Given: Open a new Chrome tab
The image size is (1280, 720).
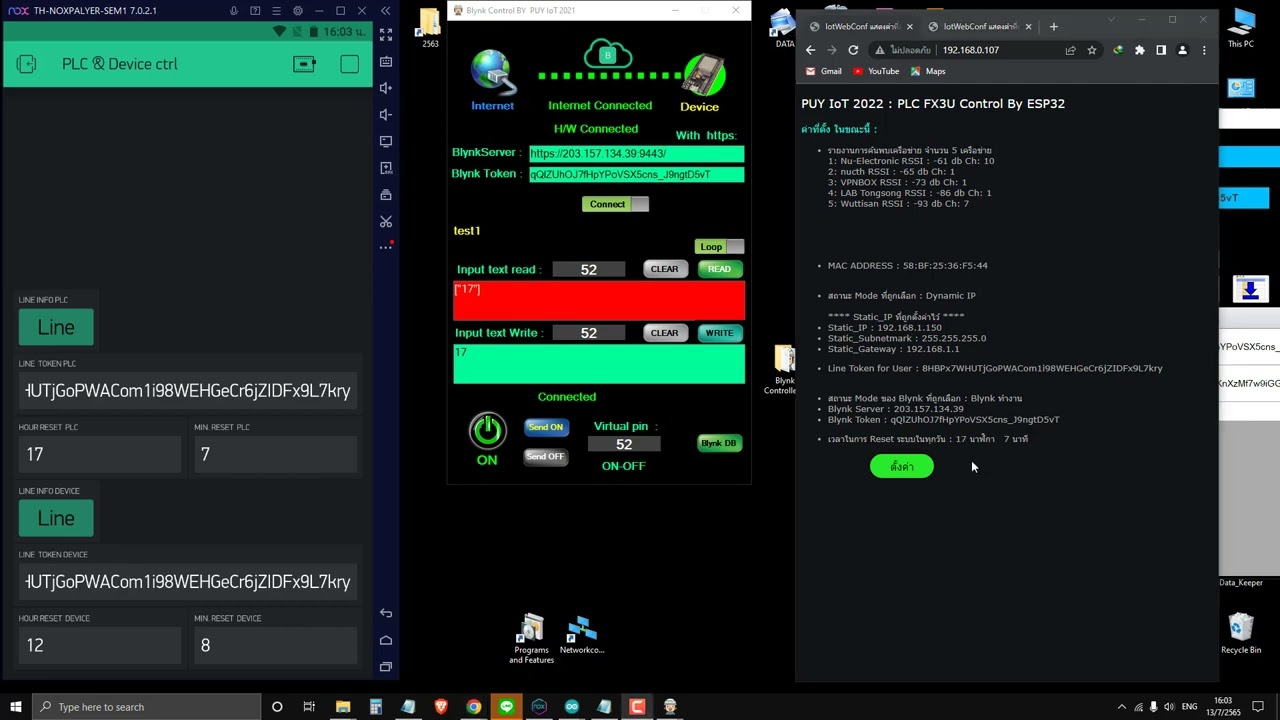Looking at the screenshot, I should [1053, 27].
